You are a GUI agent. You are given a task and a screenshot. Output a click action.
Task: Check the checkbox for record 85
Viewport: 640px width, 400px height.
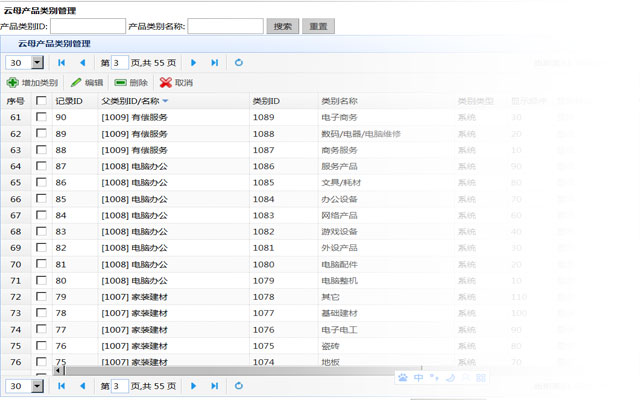41,199
